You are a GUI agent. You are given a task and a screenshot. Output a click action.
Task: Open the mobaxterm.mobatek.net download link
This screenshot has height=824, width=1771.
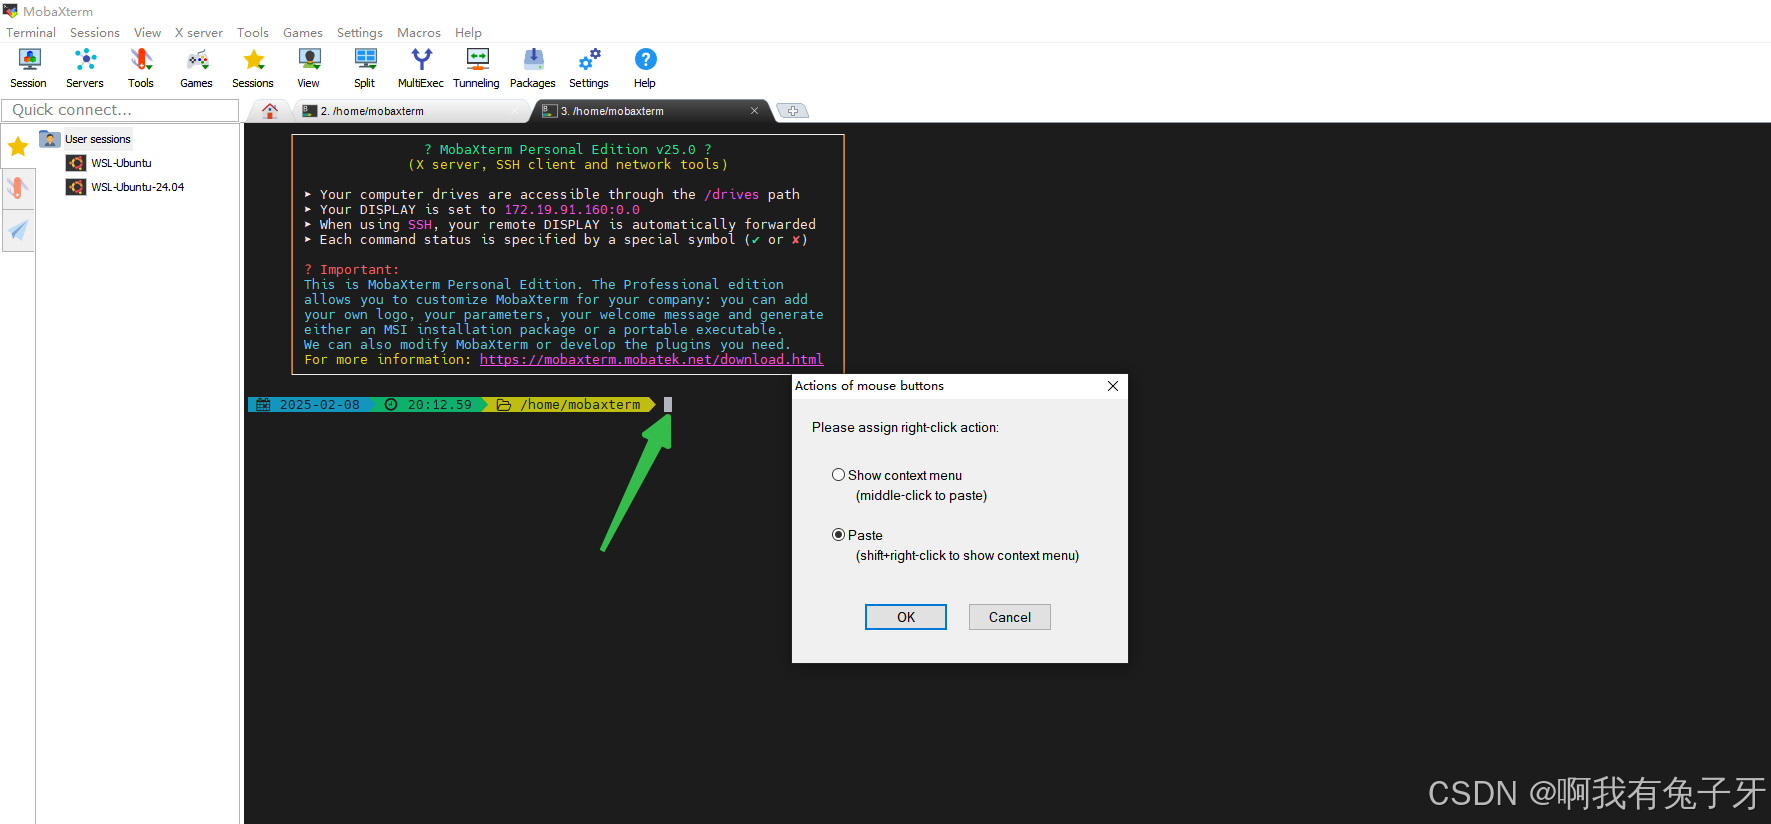coord(651,360)
